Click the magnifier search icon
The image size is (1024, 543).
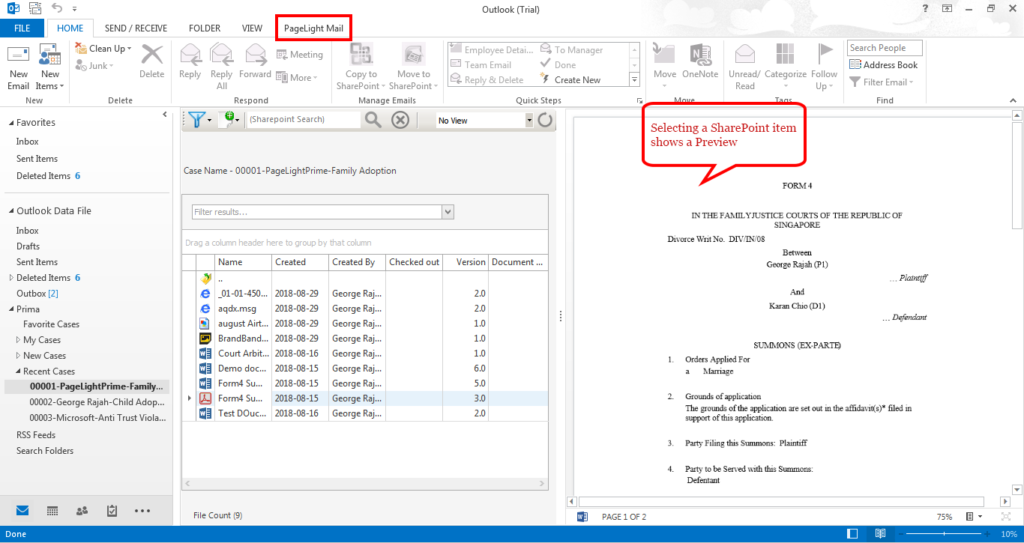373,120
